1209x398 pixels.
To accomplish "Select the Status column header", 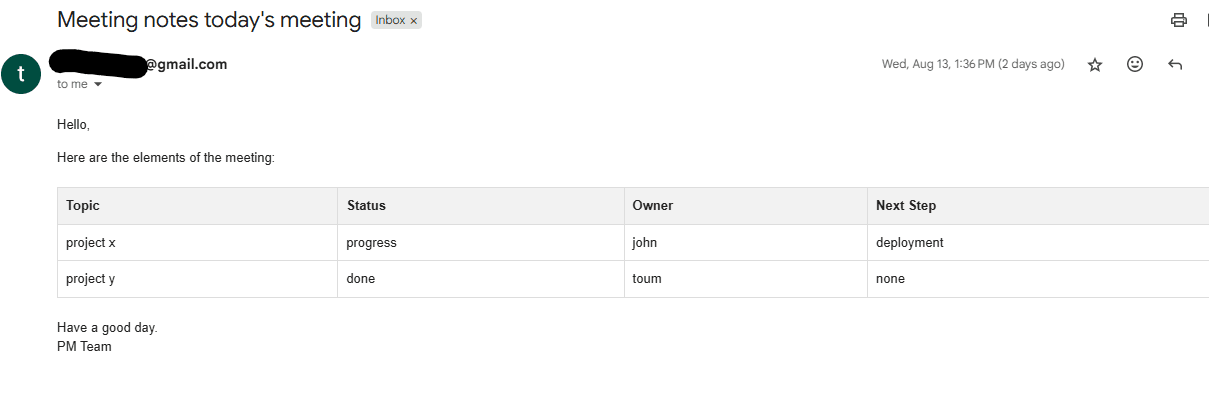I will pyautogui.click(x=481, y=206).
